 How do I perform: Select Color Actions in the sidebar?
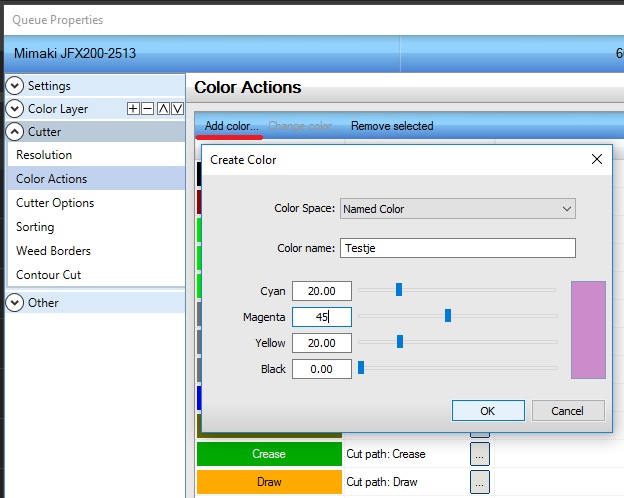click(x=96, y=179)
